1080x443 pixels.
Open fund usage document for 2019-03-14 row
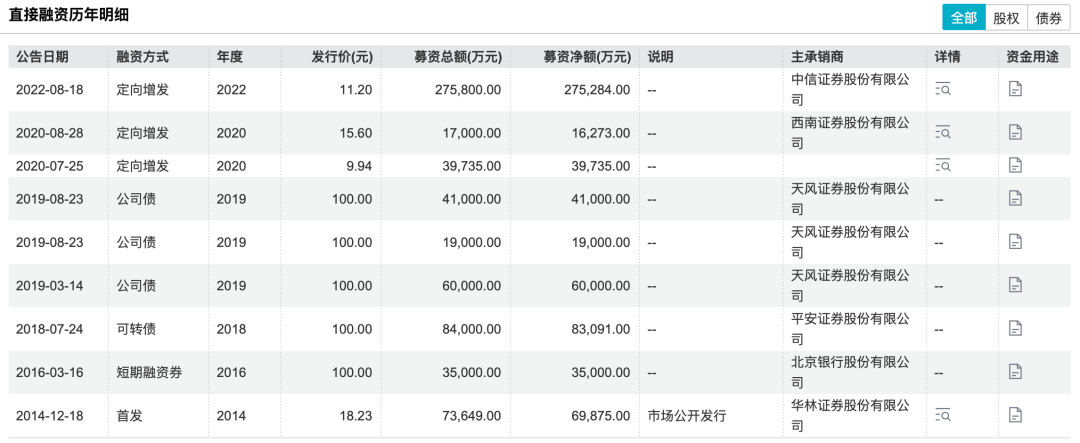[1015, 285]
